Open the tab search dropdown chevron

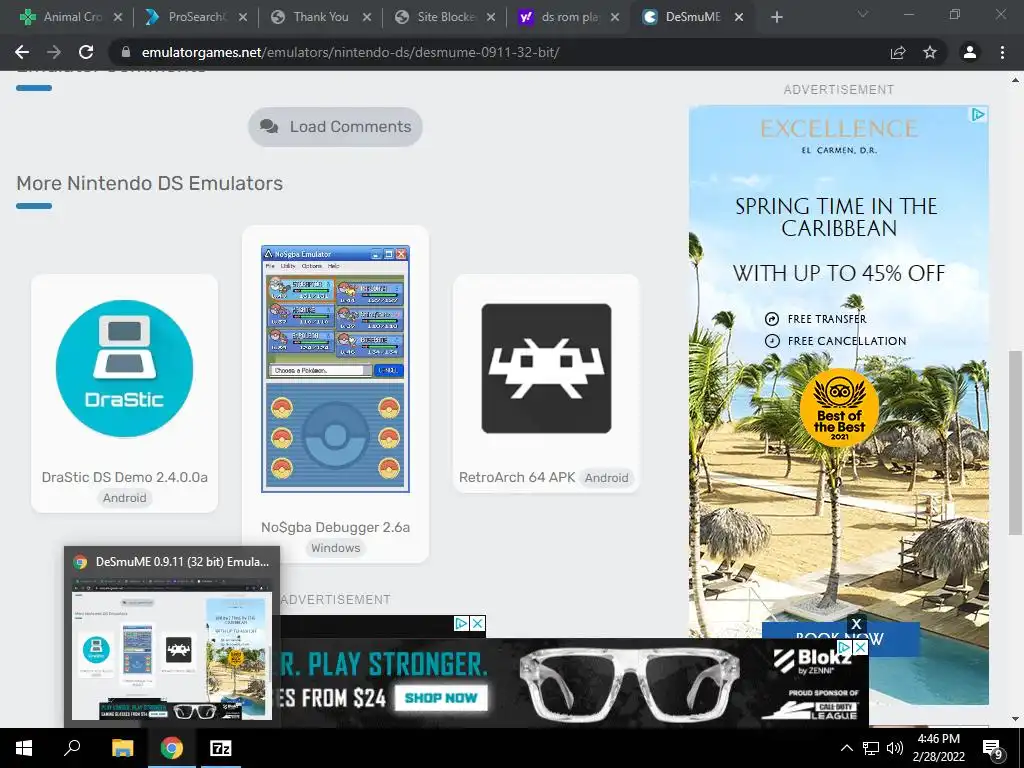(x=863, y=14)
